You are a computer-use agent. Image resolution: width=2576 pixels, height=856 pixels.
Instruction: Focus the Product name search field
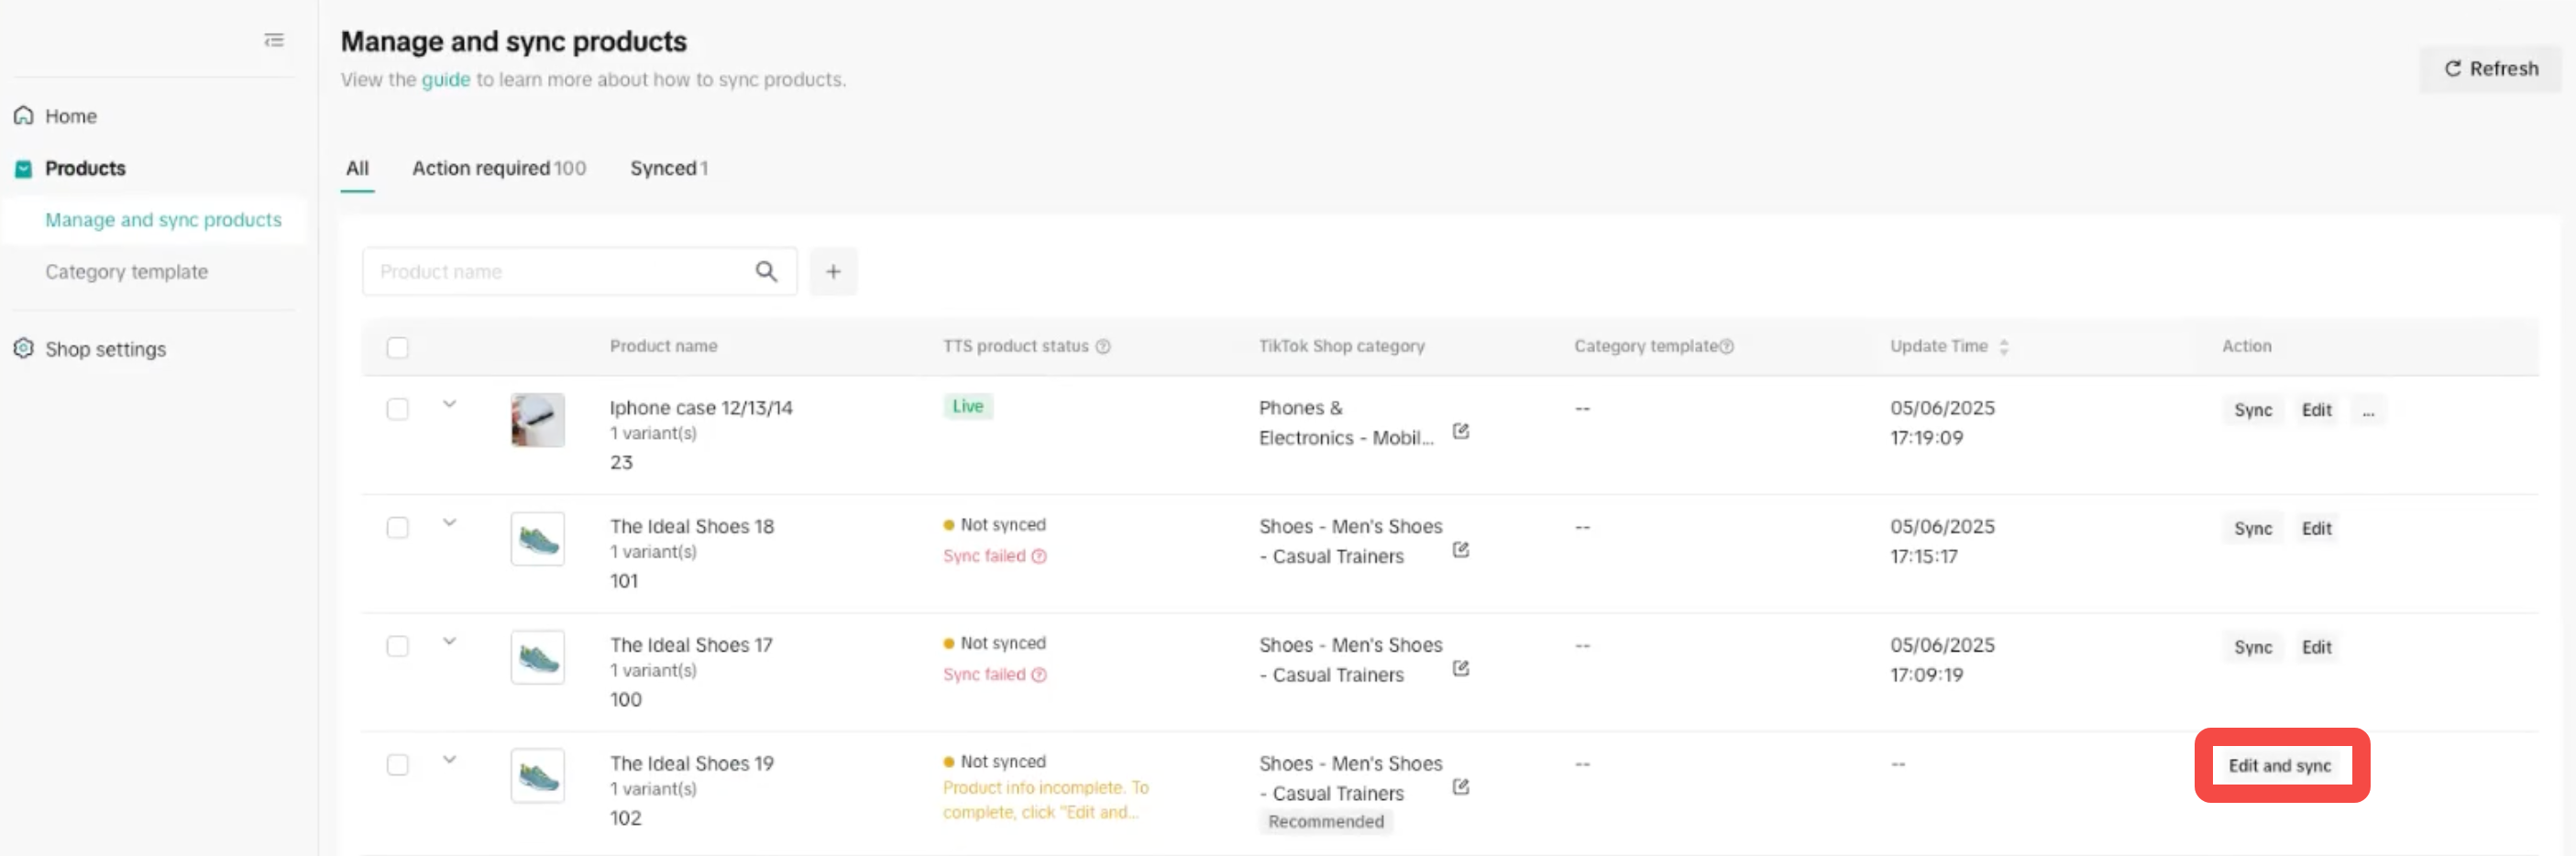(x=560, y=271)
